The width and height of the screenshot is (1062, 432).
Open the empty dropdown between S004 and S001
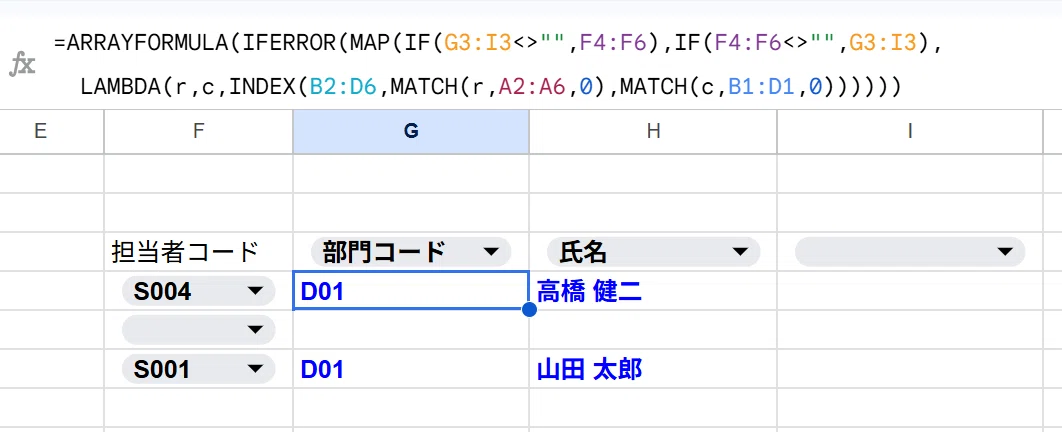coord(198,330)
